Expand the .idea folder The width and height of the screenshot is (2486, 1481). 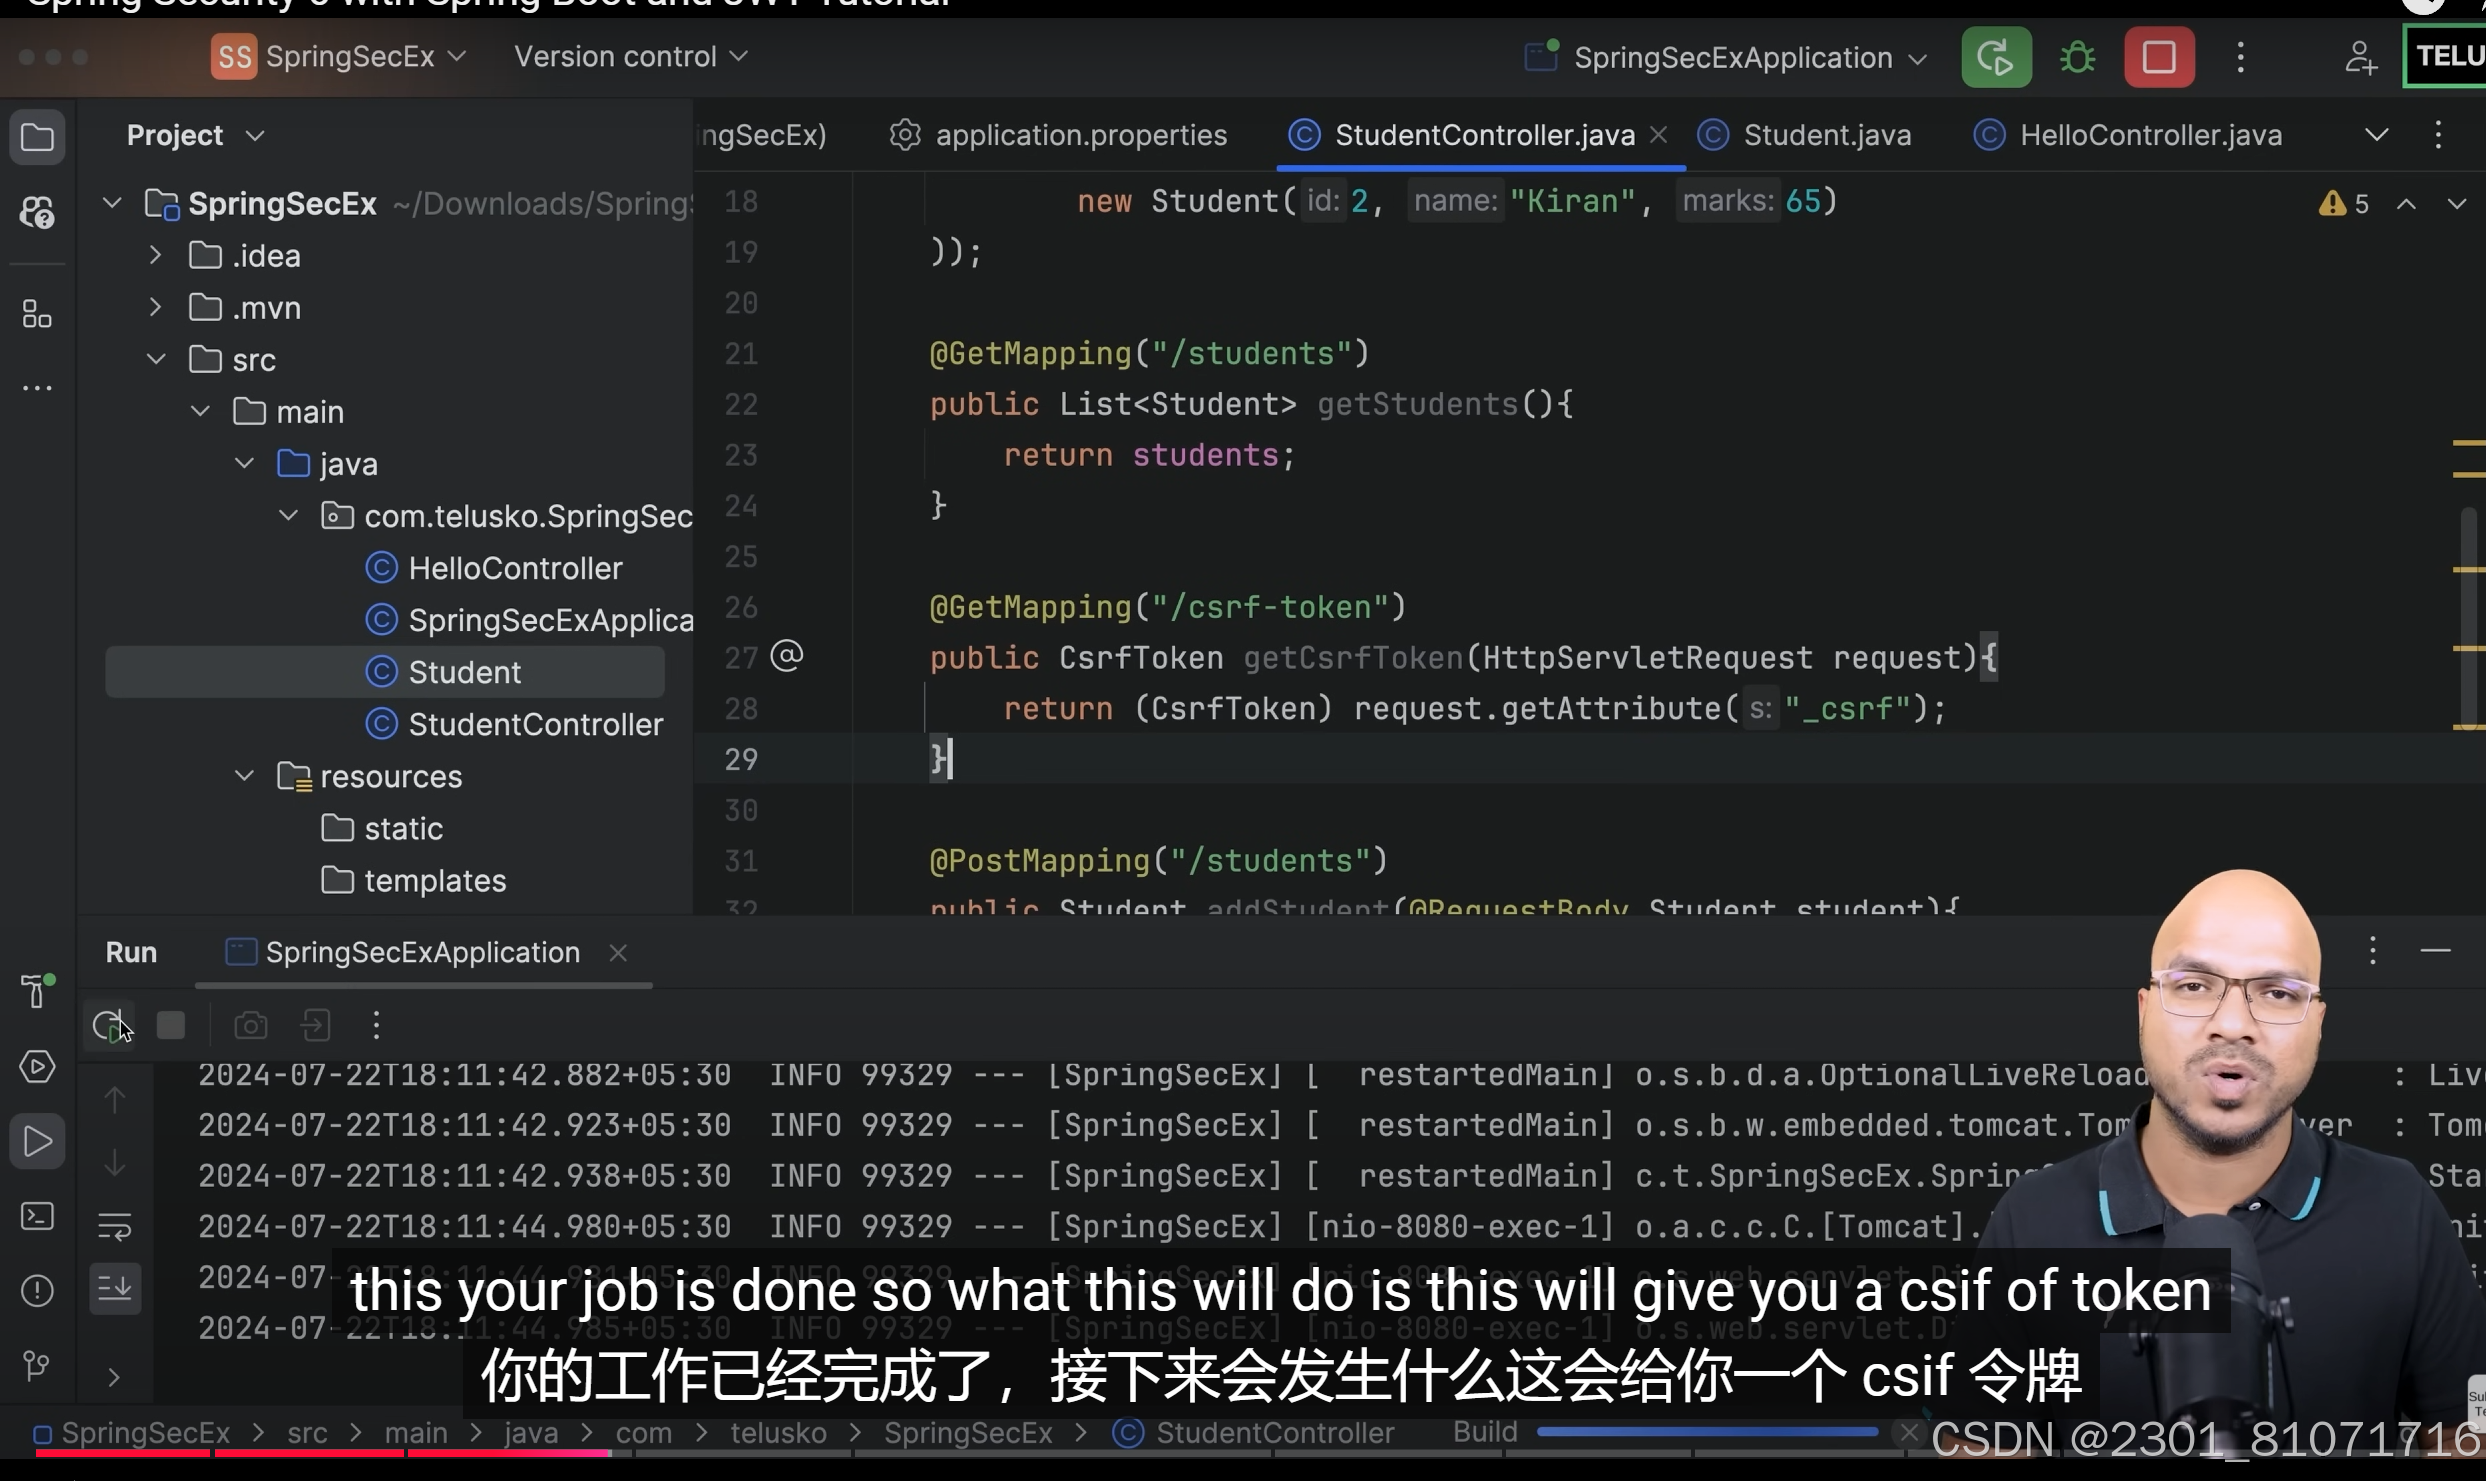[154, 255]
